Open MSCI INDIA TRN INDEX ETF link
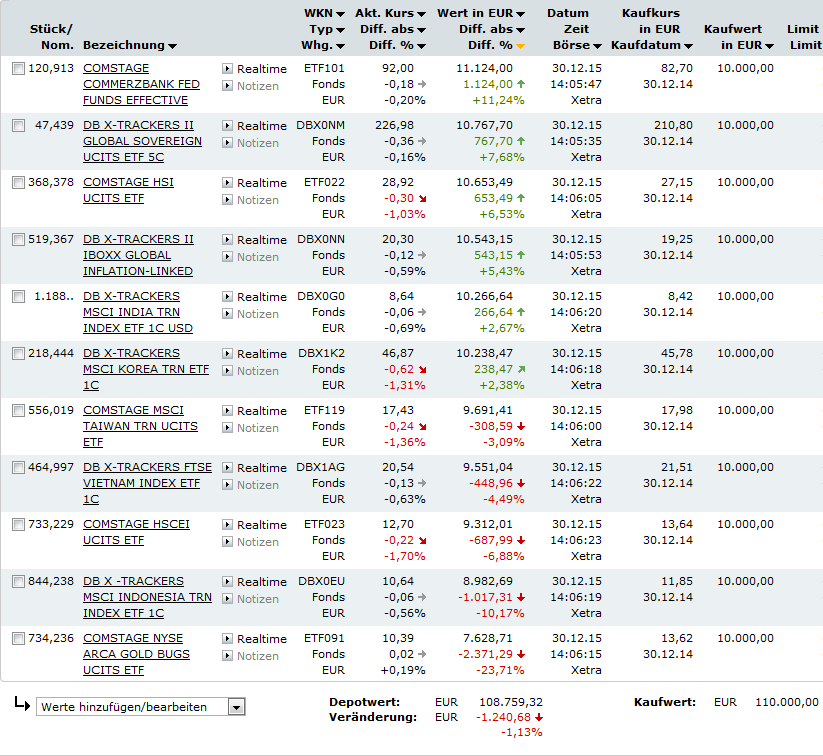The image size is (823, 756). click(138, 312)
